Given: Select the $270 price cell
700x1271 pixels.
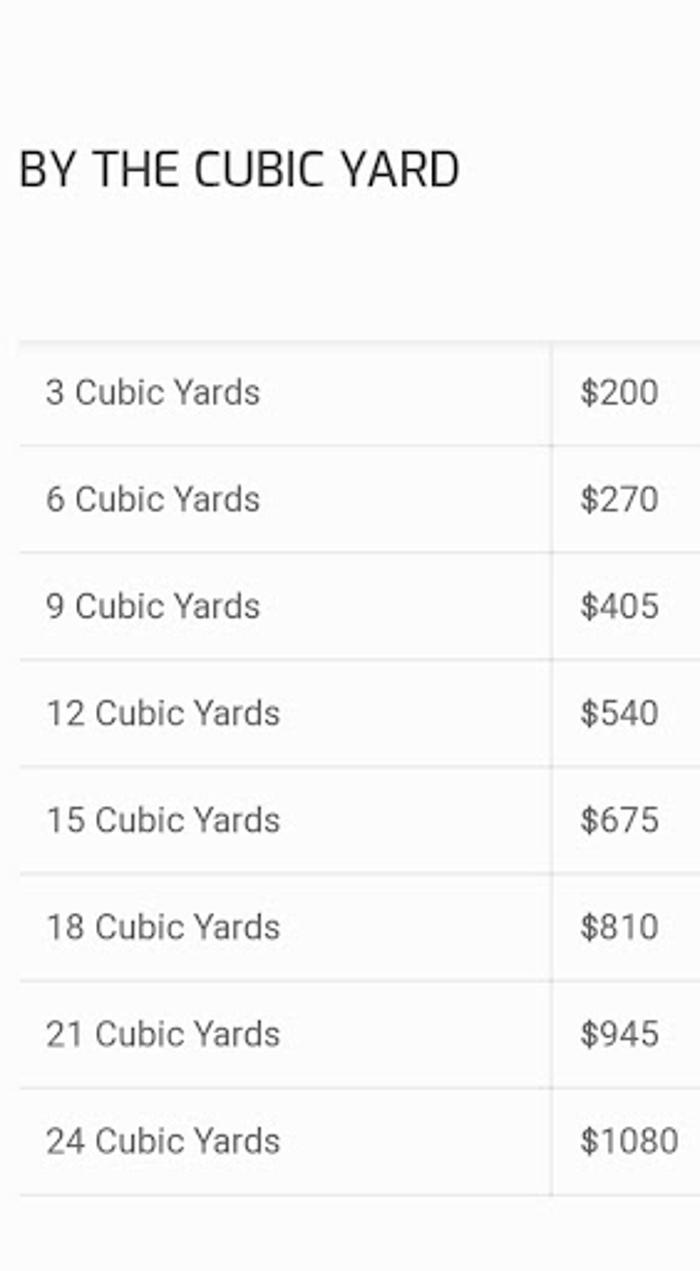Looking at the screenshot, I should [619, 499].
